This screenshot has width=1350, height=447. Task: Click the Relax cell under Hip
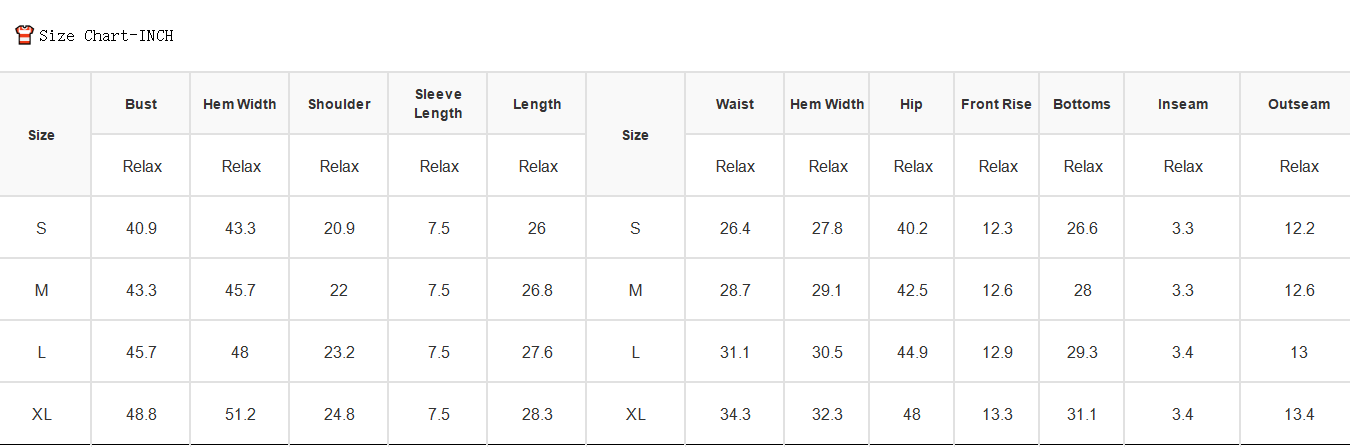pyautogui.click(x=913, y=166)
